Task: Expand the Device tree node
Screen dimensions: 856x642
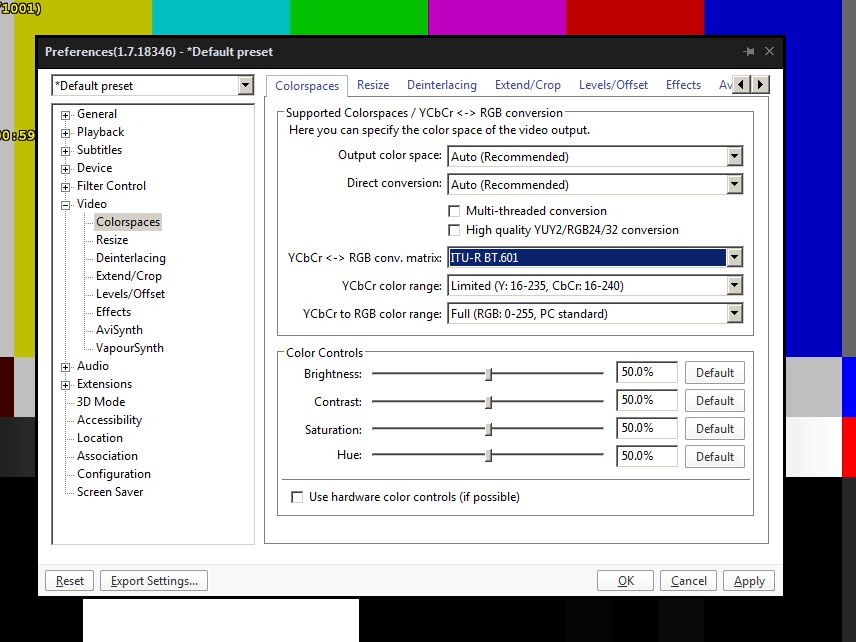Action: (66, 169)
